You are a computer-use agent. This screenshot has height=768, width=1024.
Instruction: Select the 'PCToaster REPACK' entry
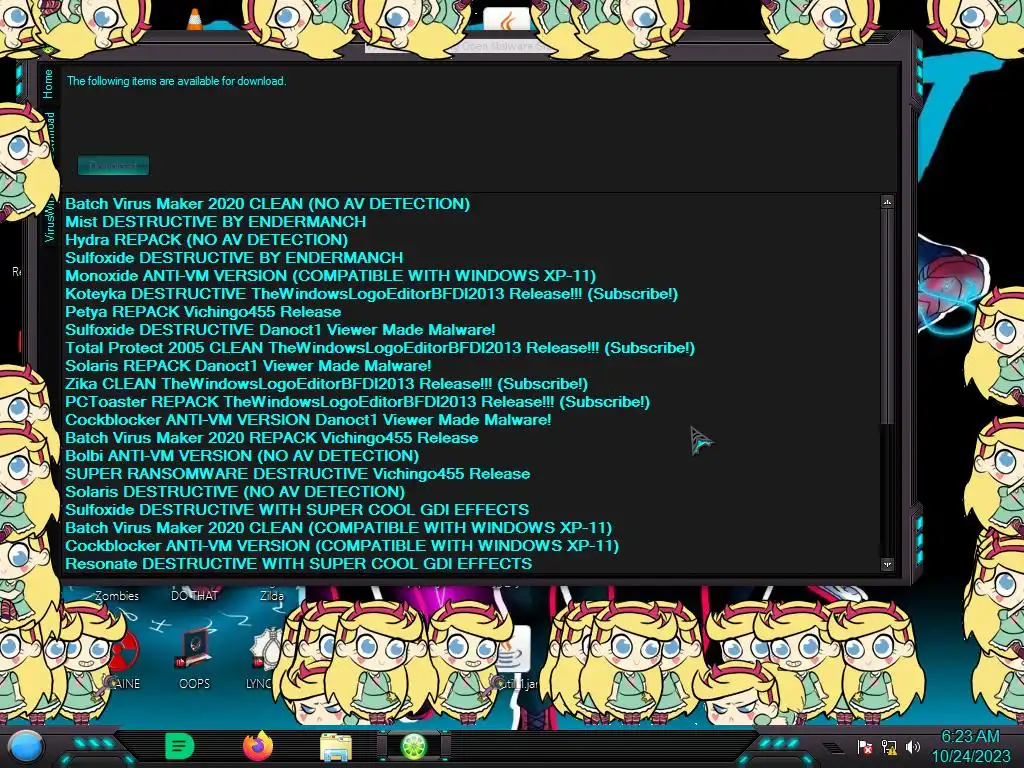[x=357, y=402]
